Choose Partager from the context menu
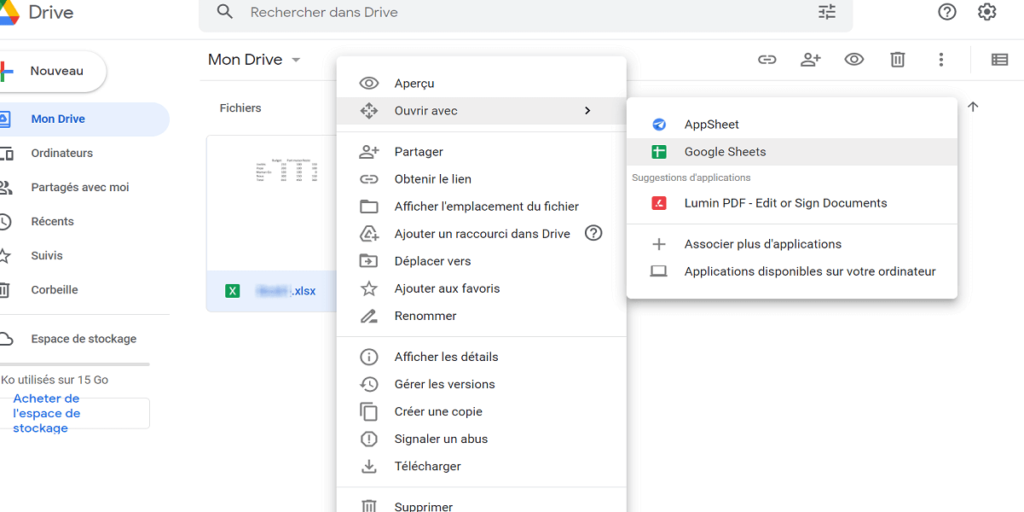Screen dimensions: 1024x512 (481, 152)
